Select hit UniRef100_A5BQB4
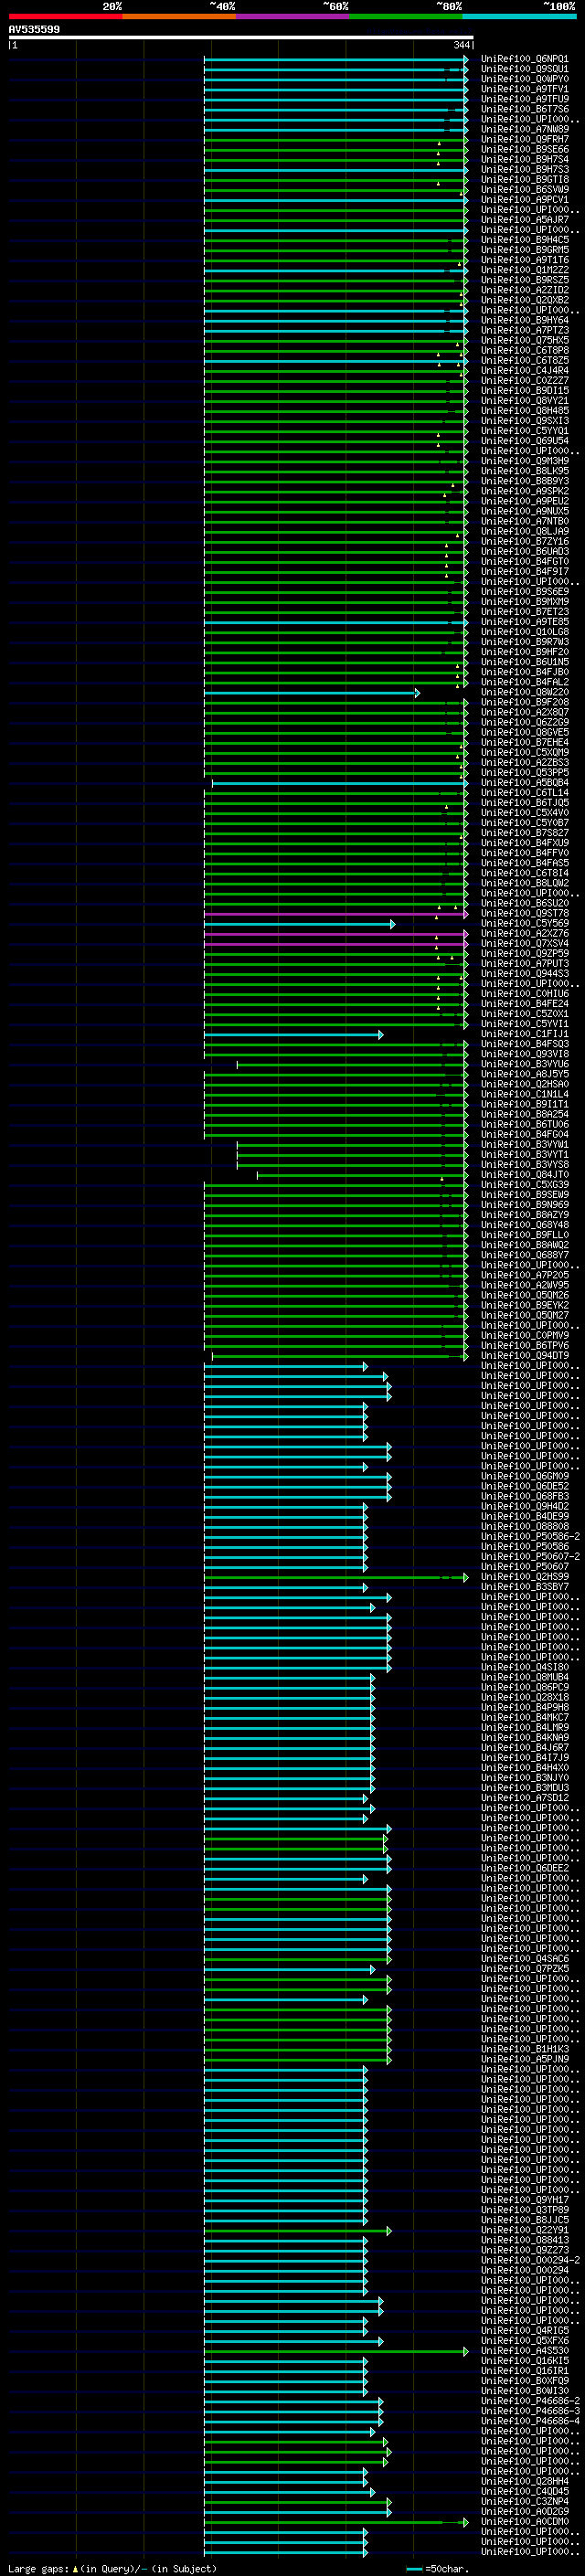The height and width of the screenshot is (2576, 585). point(524,782)
